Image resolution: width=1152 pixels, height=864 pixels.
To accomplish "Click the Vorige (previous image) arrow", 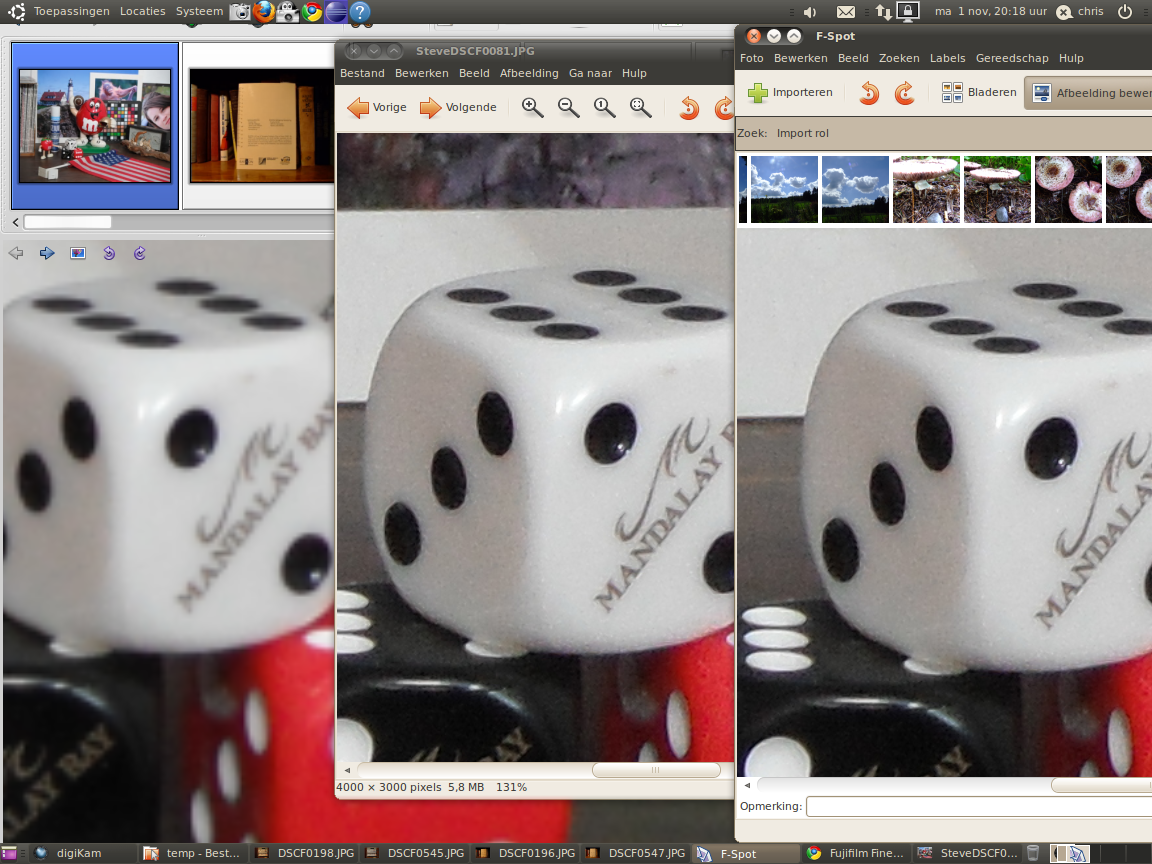I will tap(377, 107).
